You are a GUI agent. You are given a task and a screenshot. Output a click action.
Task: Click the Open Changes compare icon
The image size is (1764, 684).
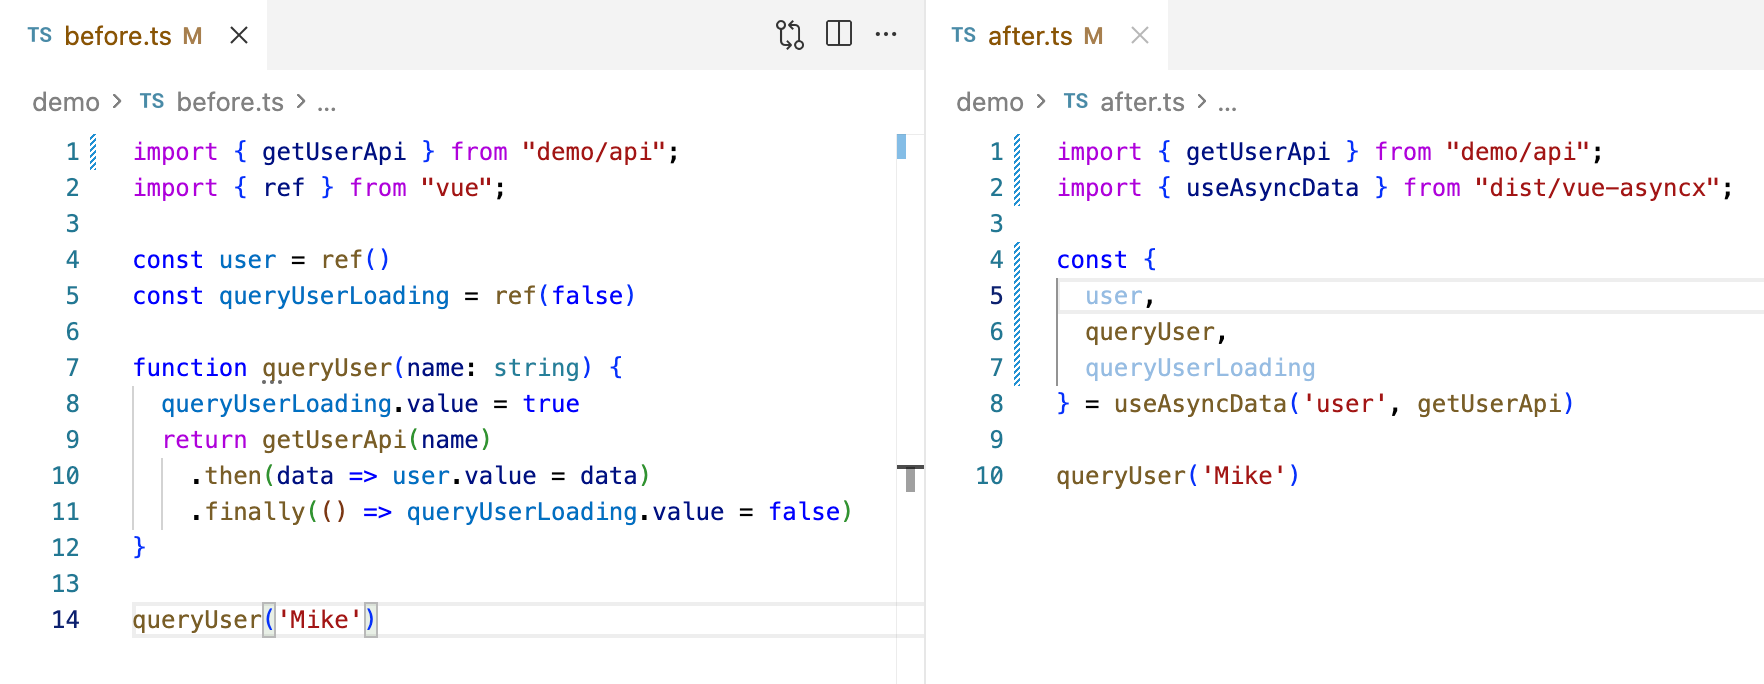point(789,35)
